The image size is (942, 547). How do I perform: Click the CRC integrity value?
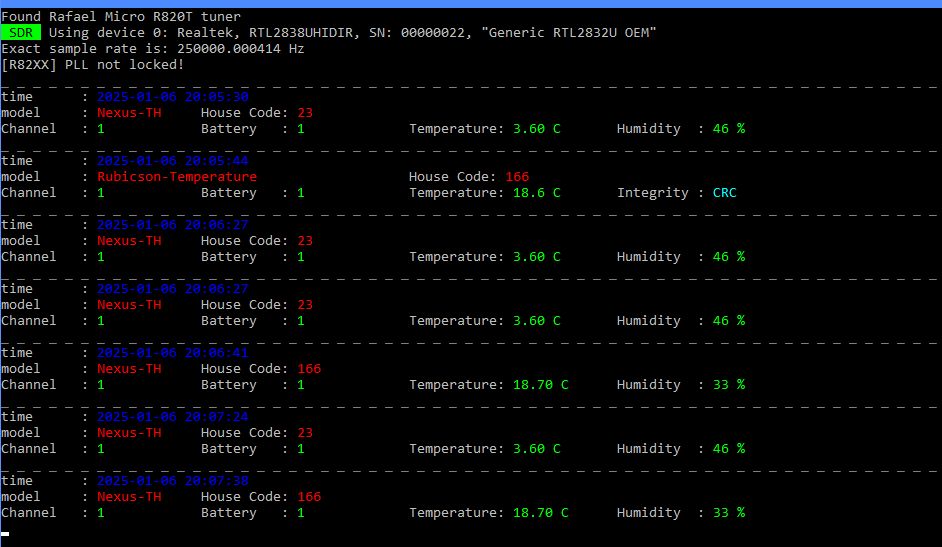[724, 193]
